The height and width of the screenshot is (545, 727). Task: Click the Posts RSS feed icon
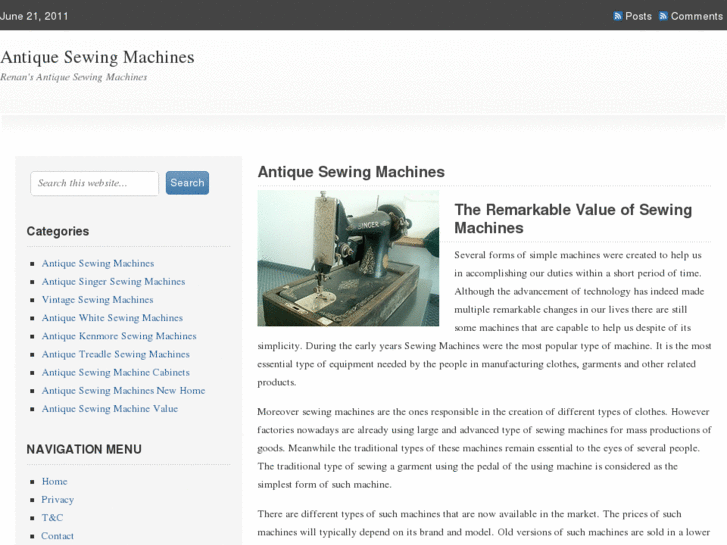click(618, 16)
